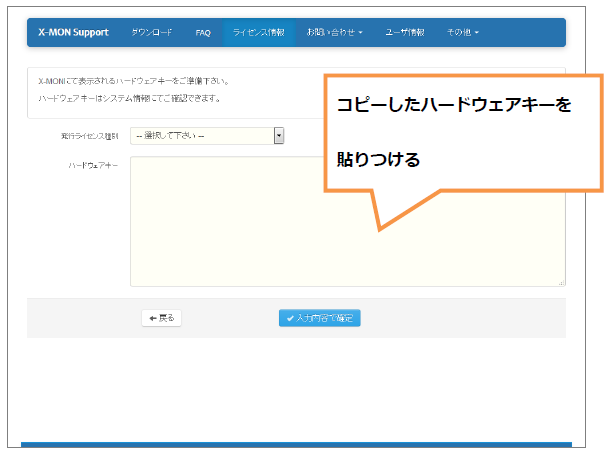This screenshot has height=458, width=612.
Task: Click the left arrow icon on 戻る button
Action: 152,318
